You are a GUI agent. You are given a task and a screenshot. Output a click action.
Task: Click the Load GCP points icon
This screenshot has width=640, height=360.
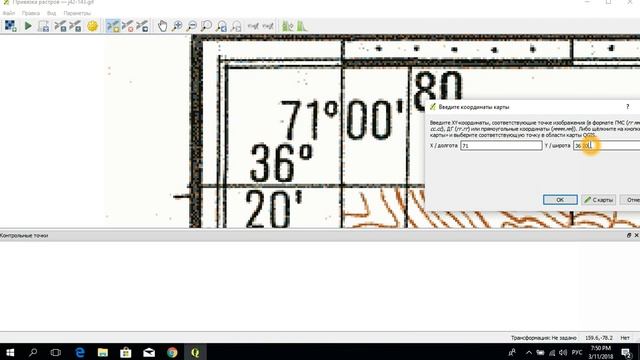pos(60,26)
